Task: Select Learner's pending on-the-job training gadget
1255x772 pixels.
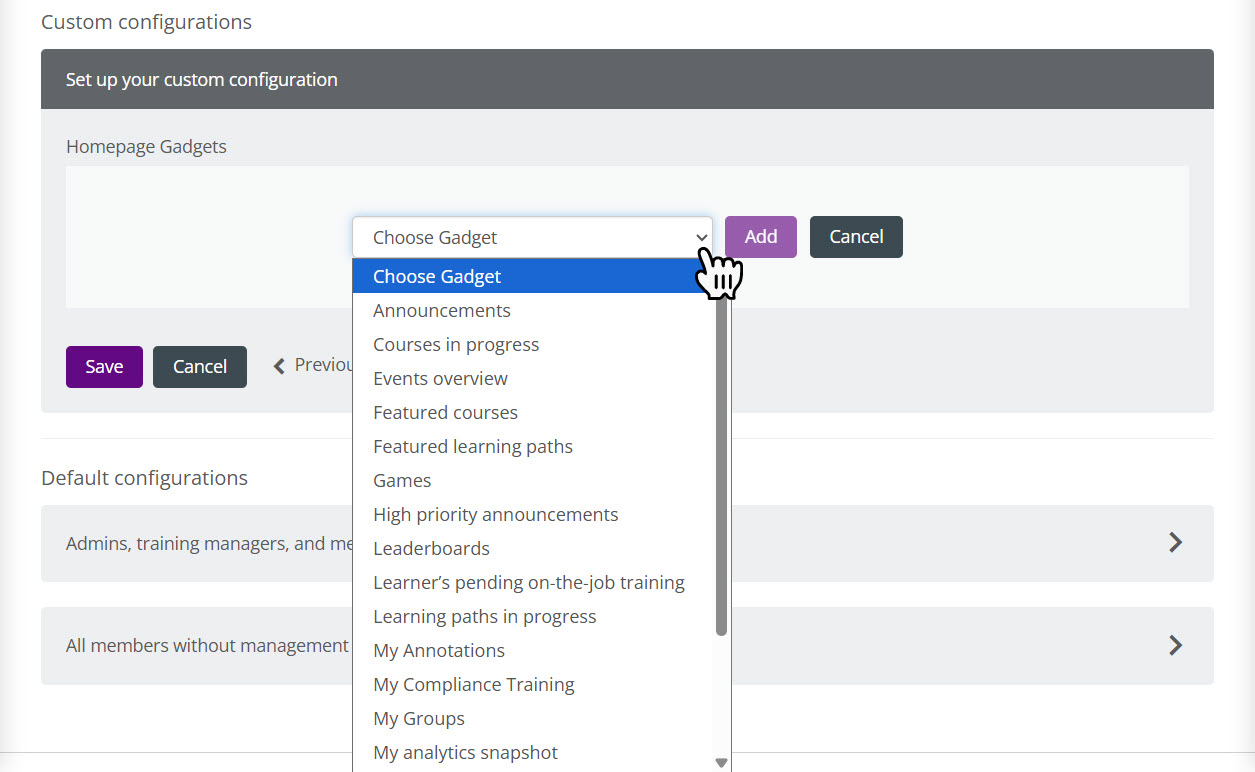Action: click(528, 582)
